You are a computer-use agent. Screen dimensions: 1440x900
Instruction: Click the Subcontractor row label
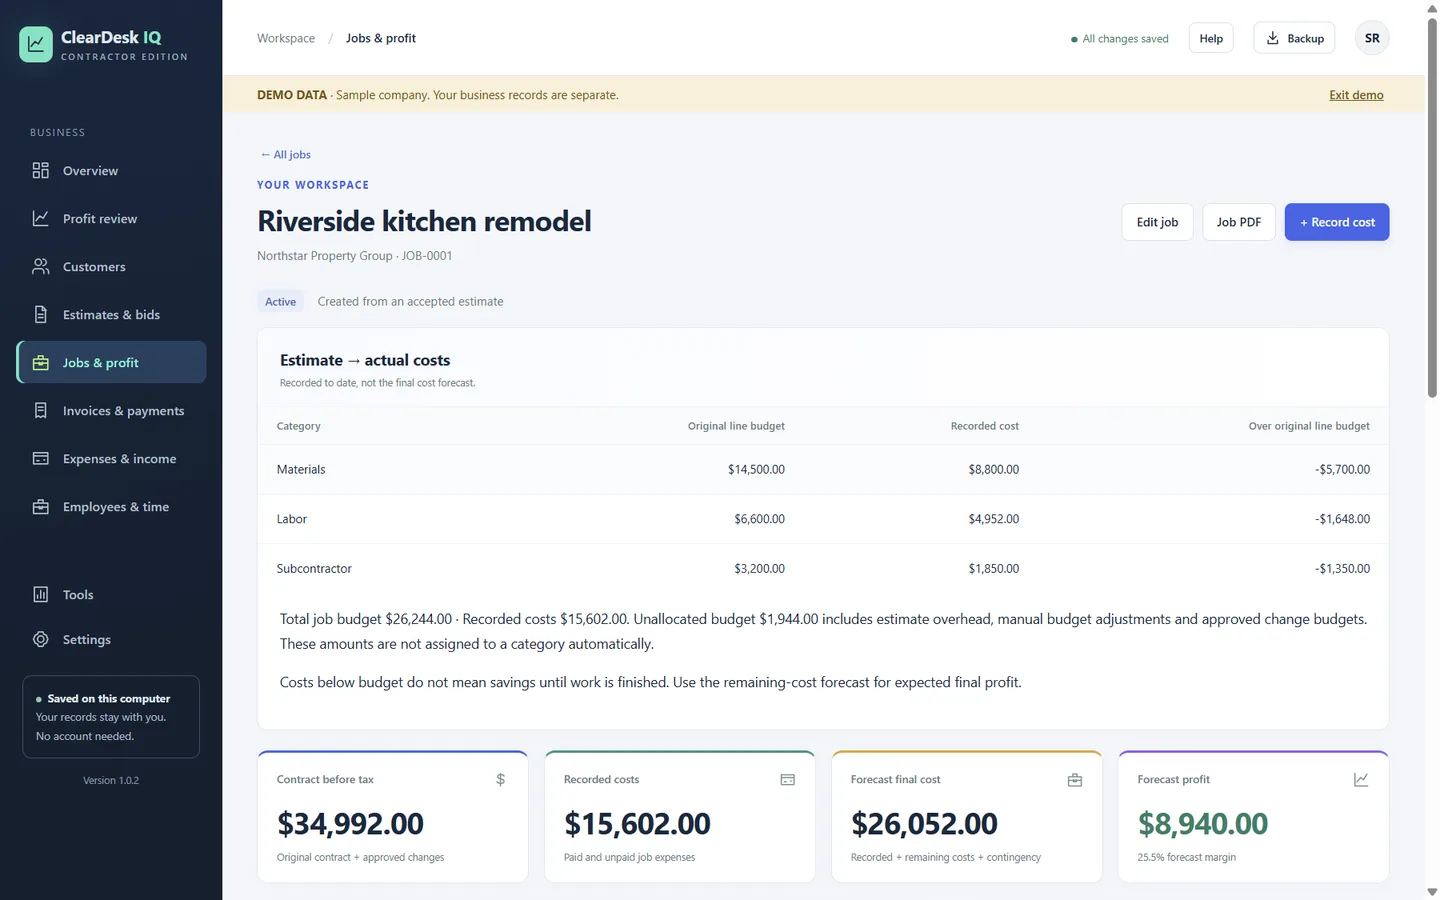click(x=314, y=568)
